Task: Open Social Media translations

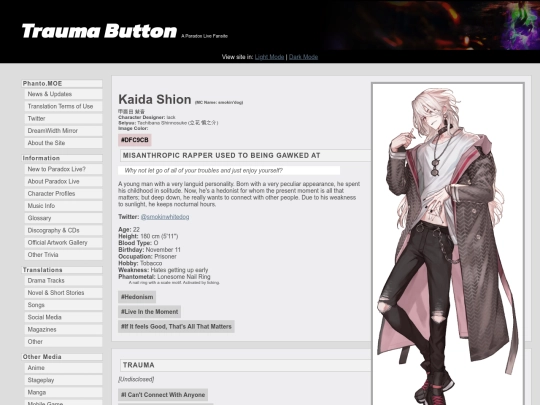Action: pyautogui.click(x=63, y=317)
